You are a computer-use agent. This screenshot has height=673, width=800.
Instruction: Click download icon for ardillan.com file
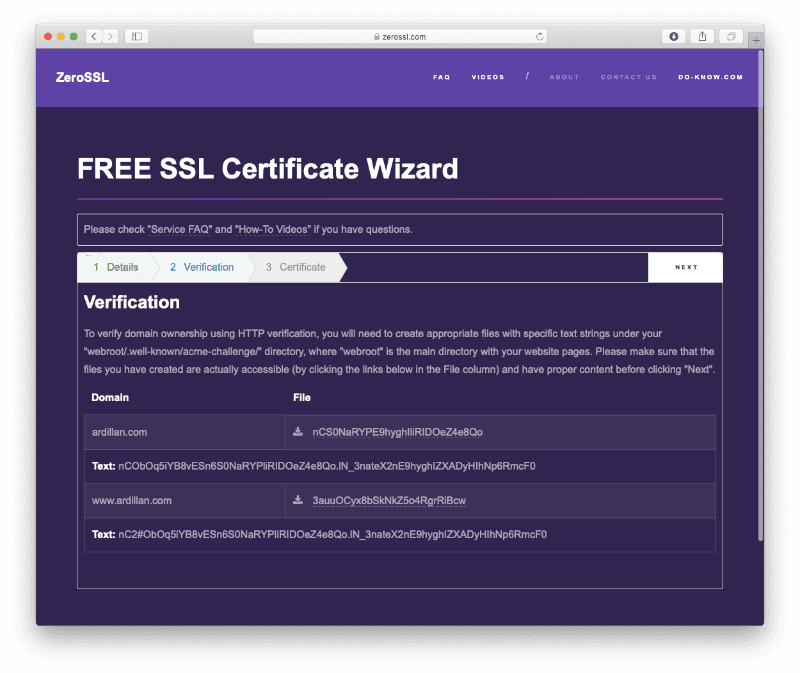tap(298, 432)
